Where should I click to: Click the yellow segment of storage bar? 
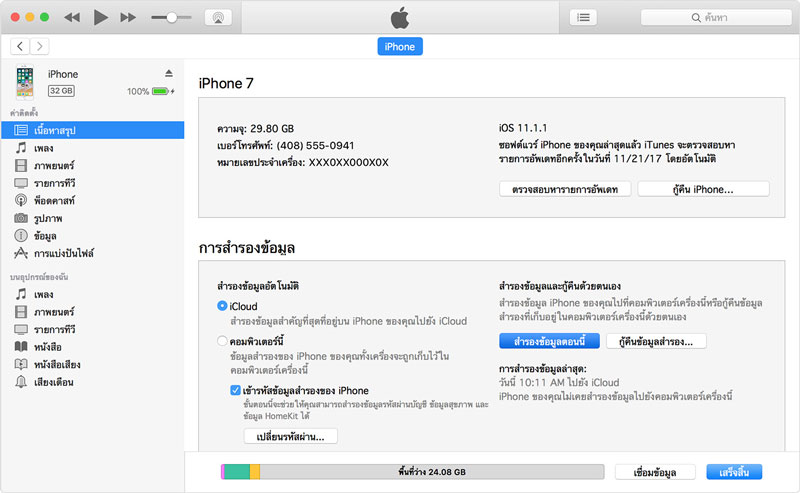point(255,472)
